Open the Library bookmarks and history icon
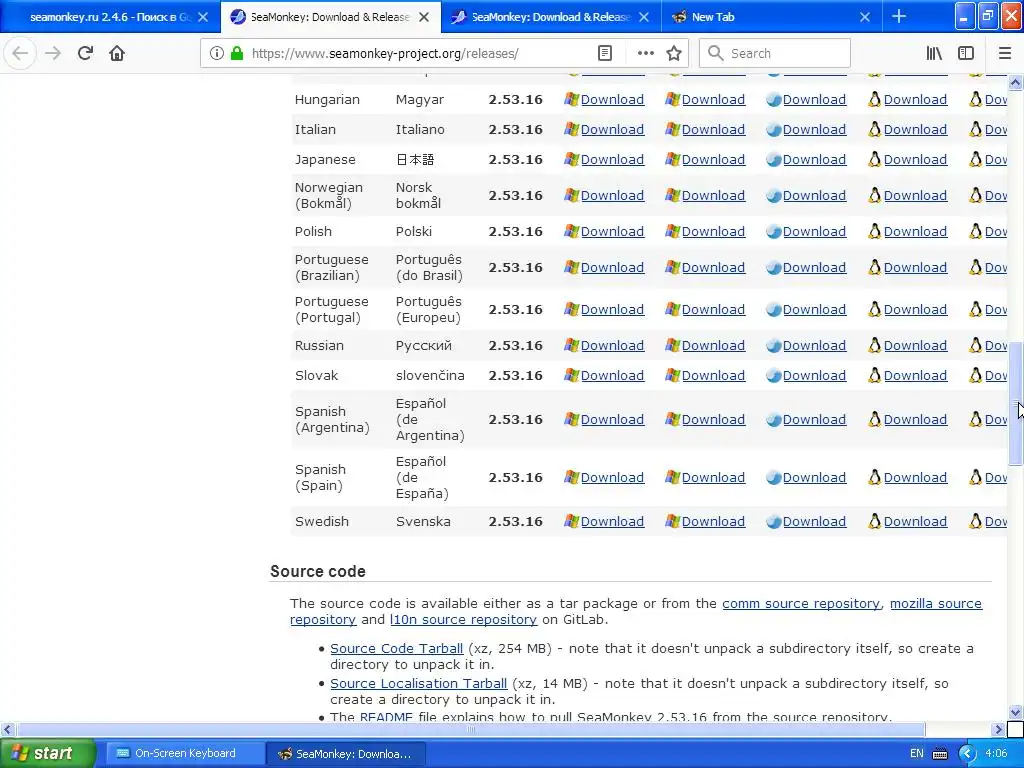 934,54
